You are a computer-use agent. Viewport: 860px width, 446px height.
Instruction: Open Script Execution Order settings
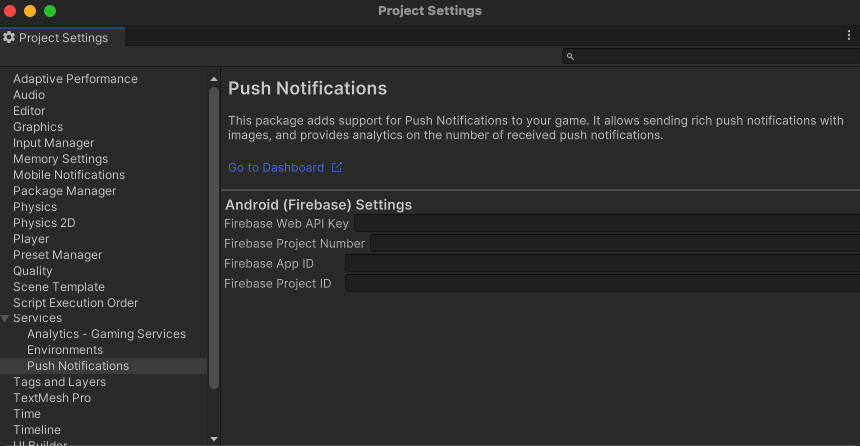coord(75,303)
